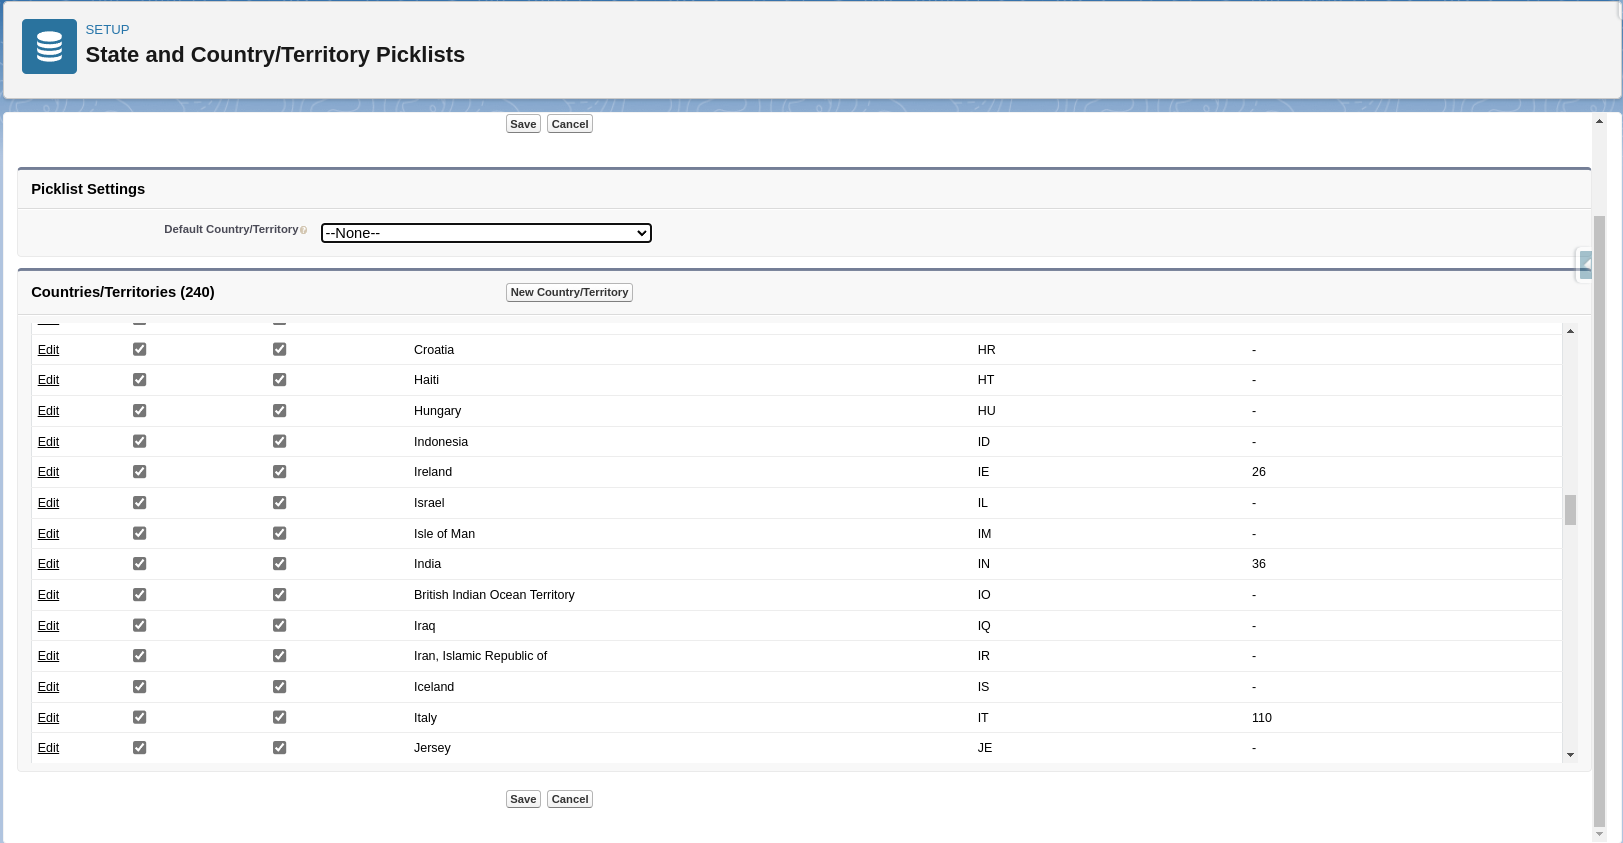Click the bottom Cancel button
This screenshot has width=1623, height=843.
[570, 799]
